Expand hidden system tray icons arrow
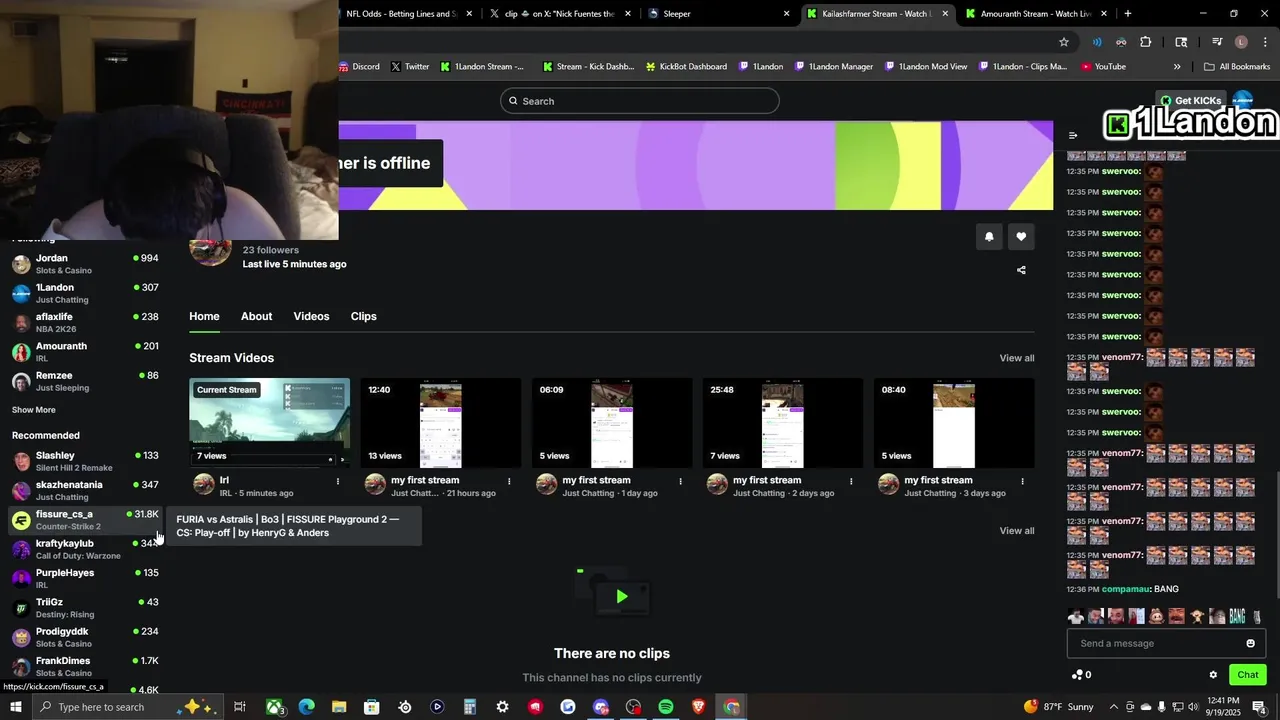This screenshot has height=720, width=1280. pos(1114,707)
